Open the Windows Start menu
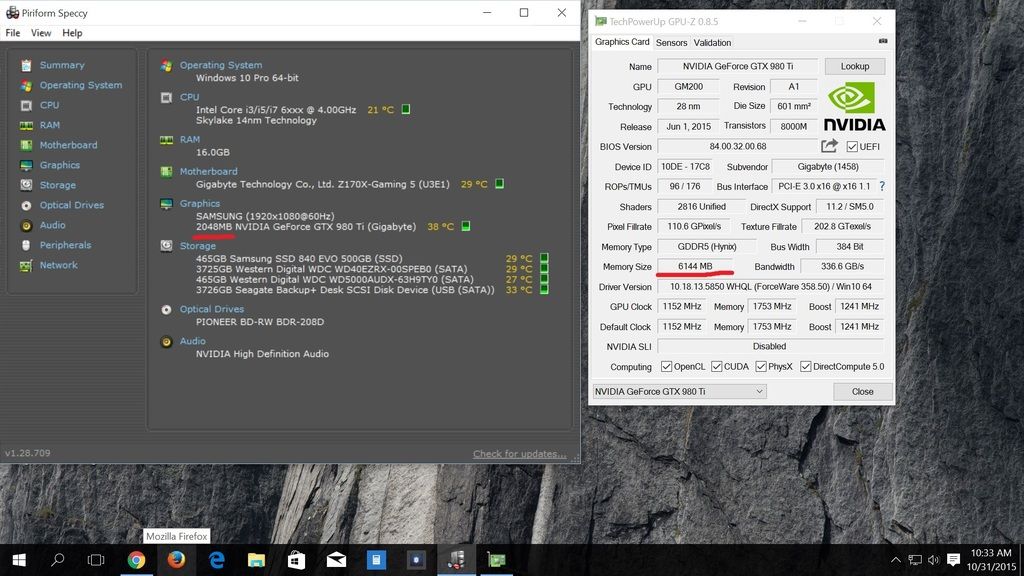 (19, 560)
